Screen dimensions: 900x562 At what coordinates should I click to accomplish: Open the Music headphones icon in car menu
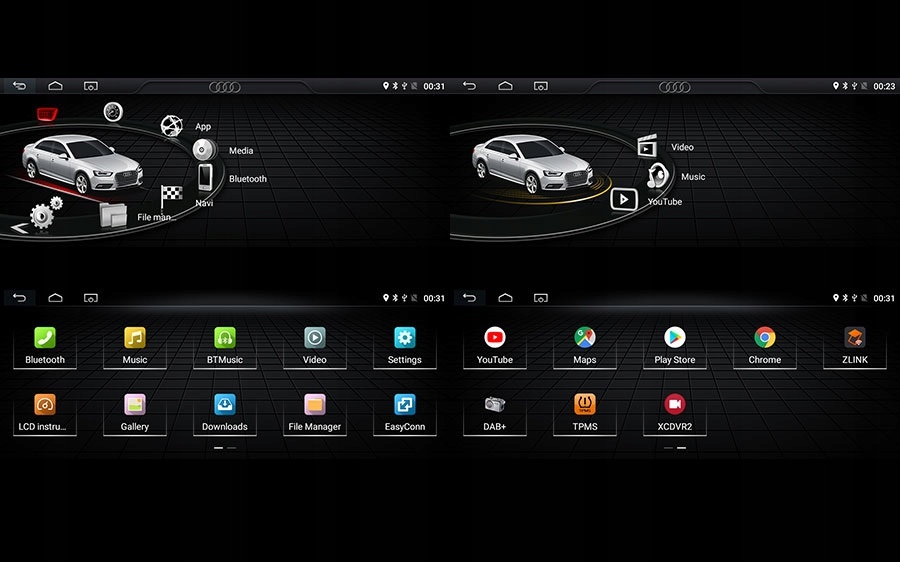click(x=658, y=176)
